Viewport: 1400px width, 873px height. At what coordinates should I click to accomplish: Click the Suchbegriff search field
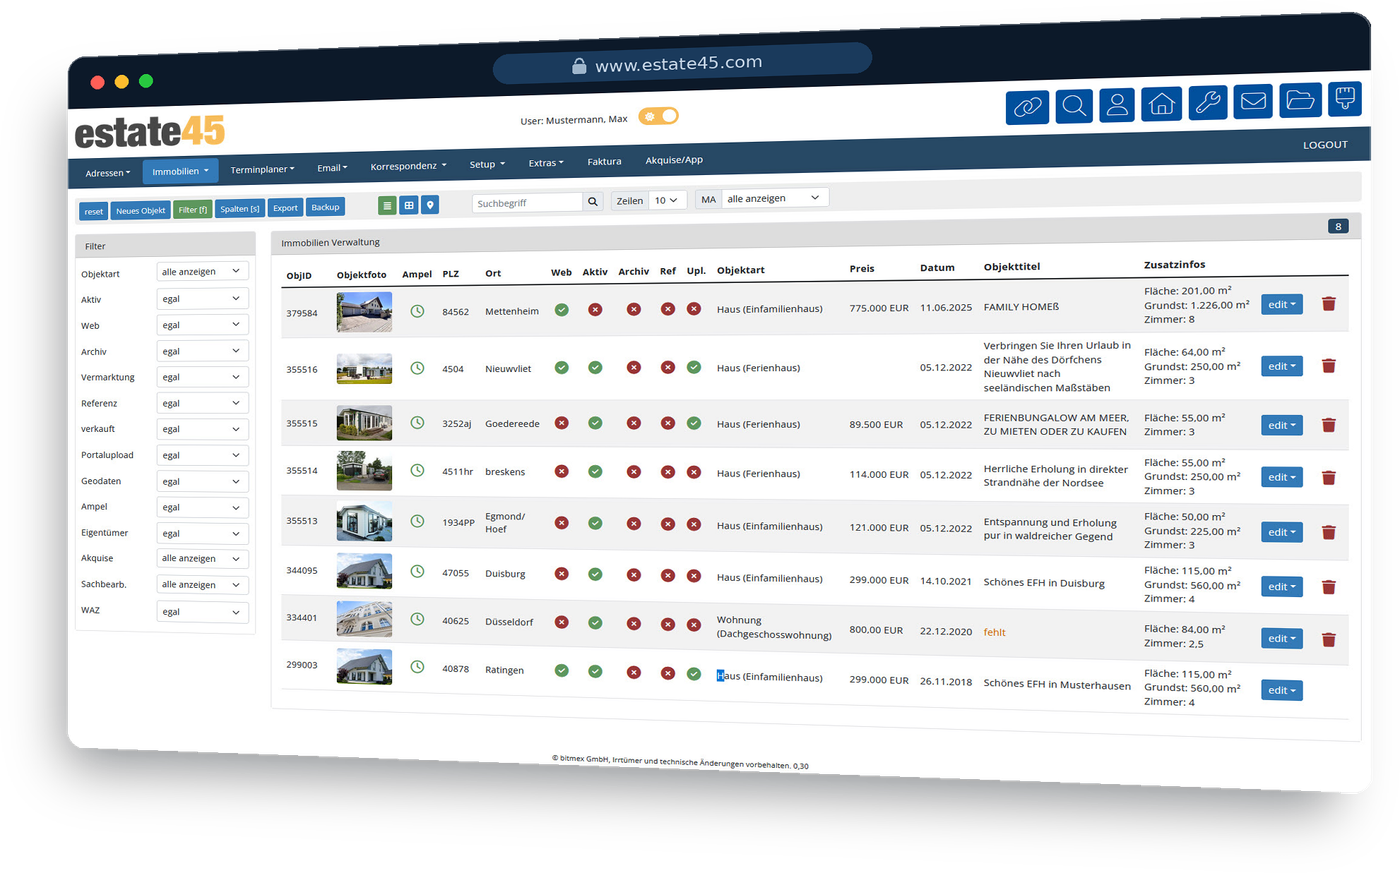(x=527, y=202)
